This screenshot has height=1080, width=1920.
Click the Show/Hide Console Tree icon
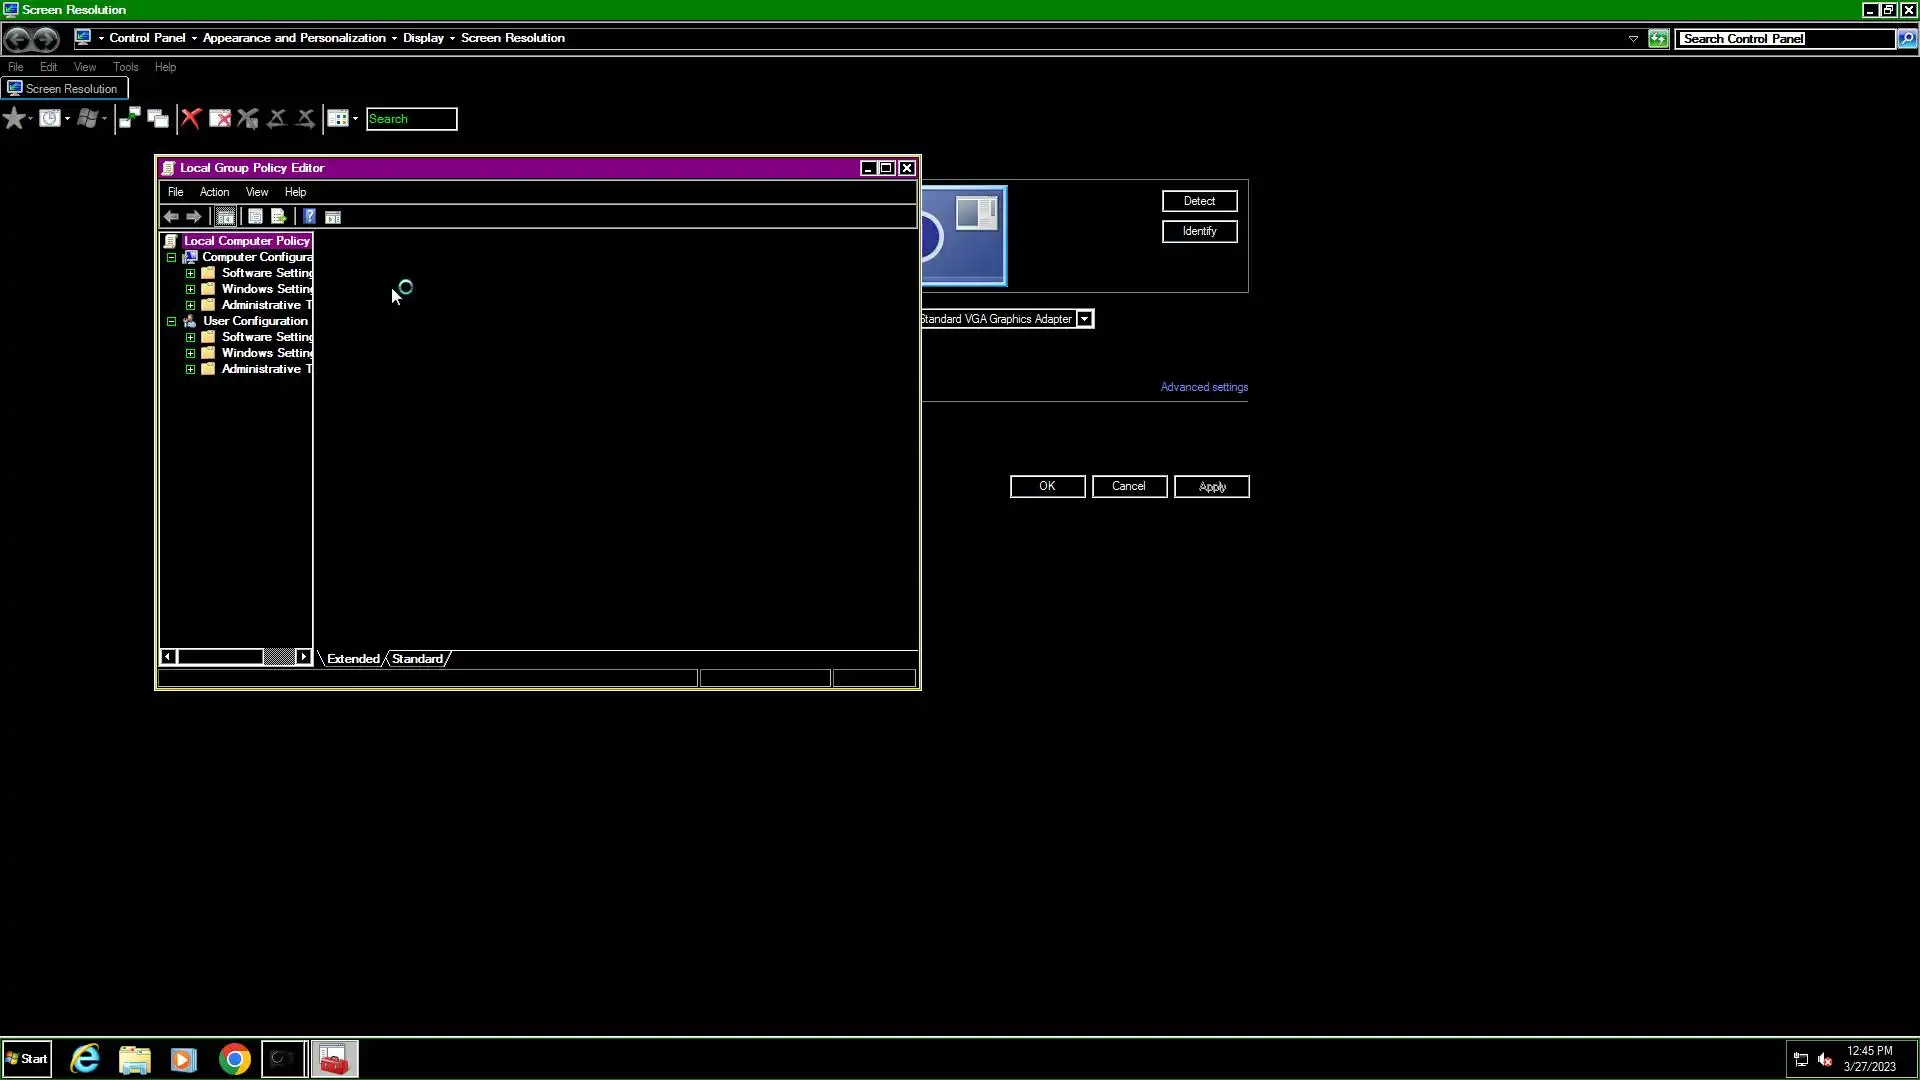(226, 217)
